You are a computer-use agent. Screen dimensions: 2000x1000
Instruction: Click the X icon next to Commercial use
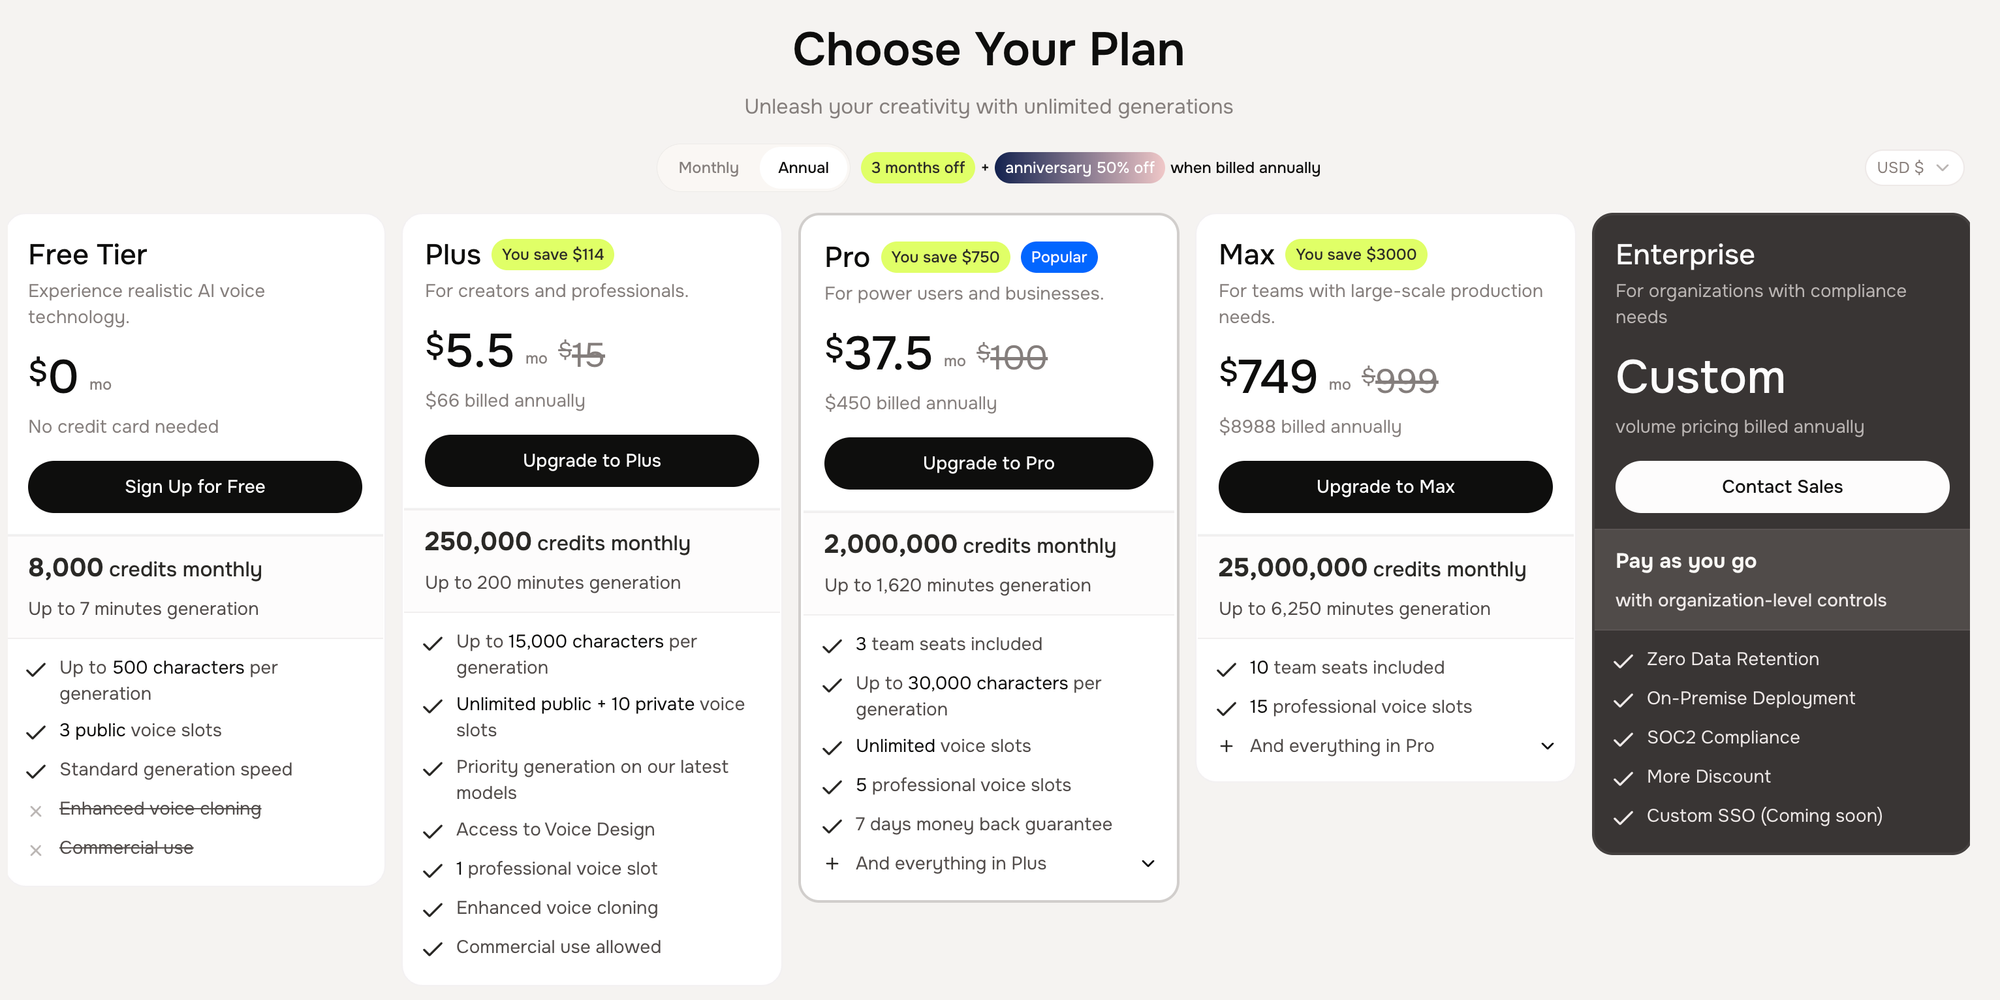click(x=36, y=850)
